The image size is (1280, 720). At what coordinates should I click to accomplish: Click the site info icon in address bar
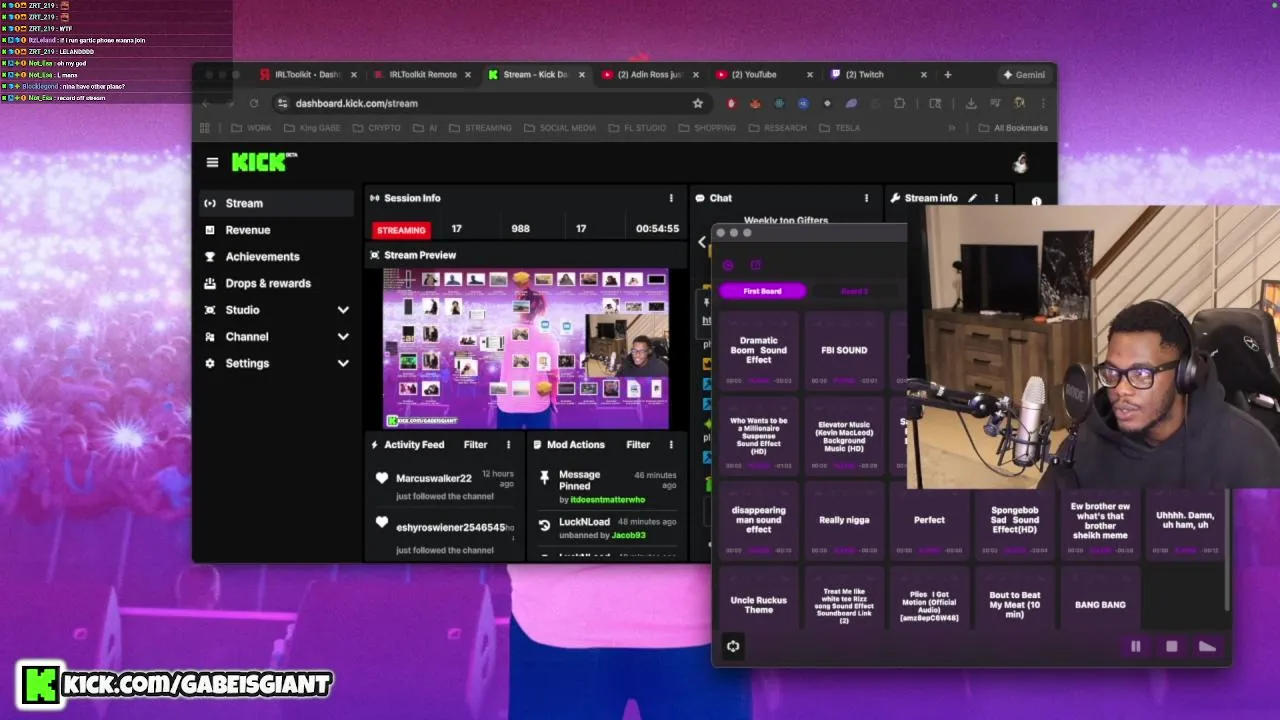(282, 103)
